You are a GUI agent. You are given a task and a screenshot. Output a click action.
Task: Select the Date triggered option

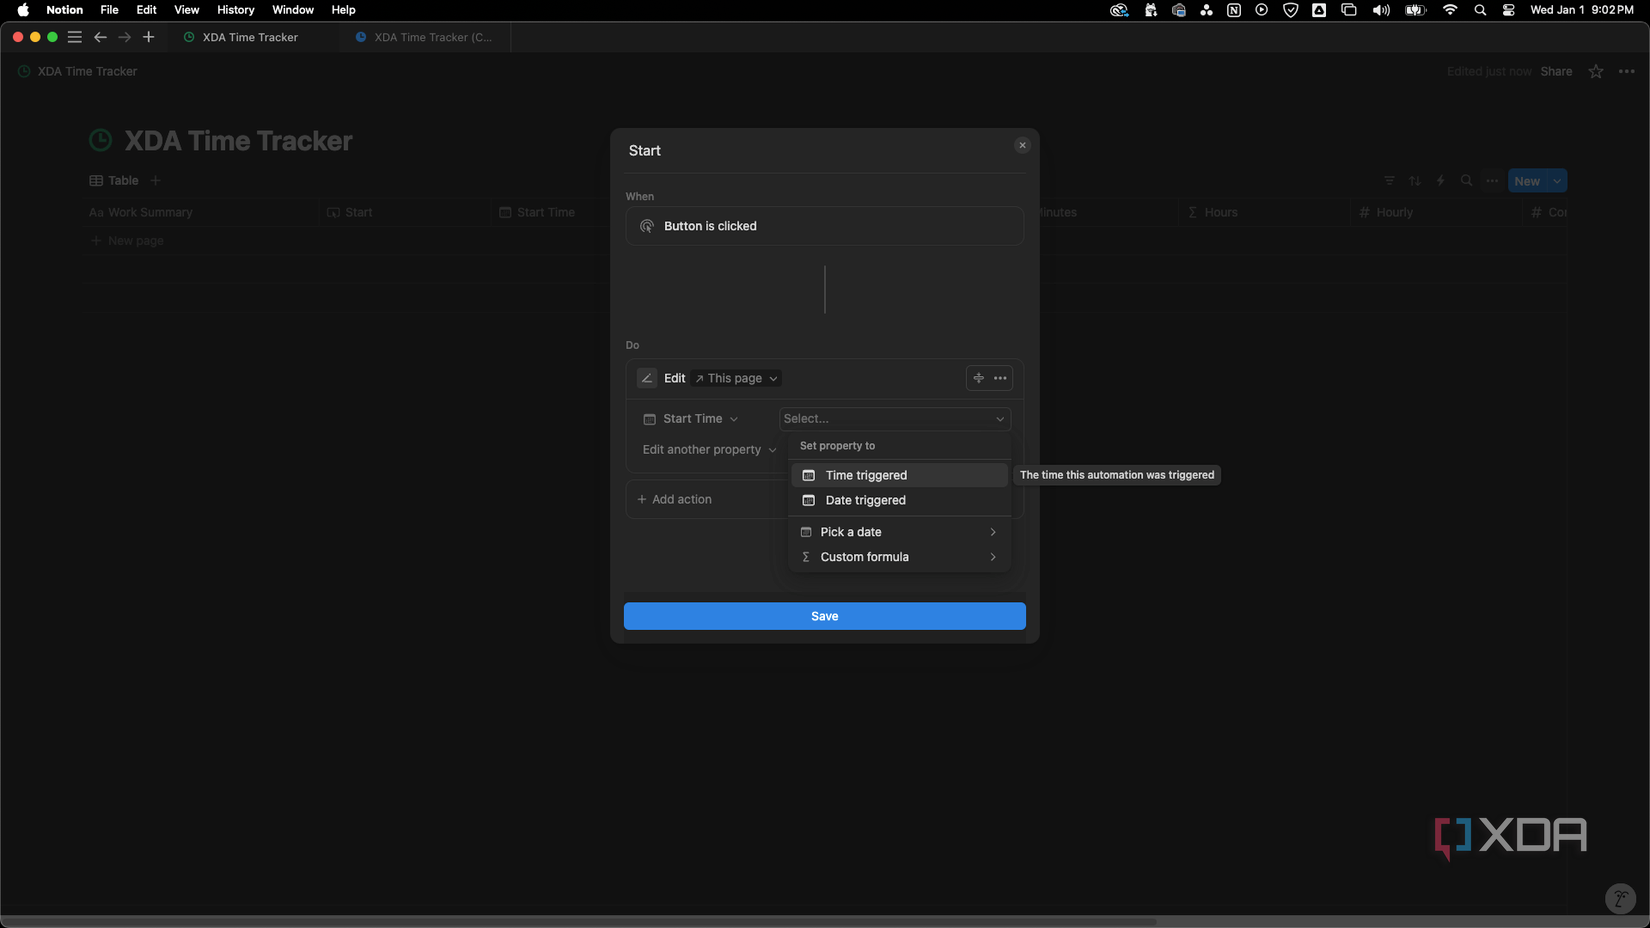[x=899, y=500]
